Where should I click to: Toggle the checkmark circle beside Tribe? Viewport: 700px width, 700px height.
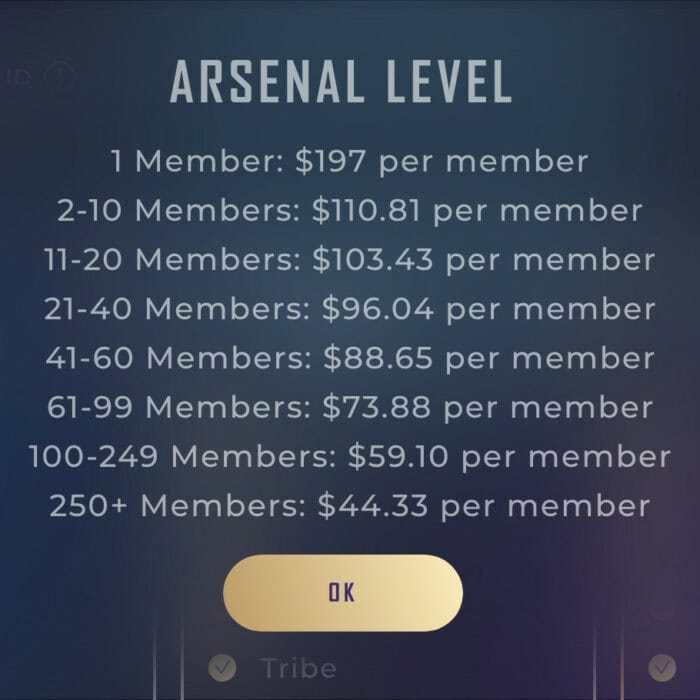click(222, 668)
